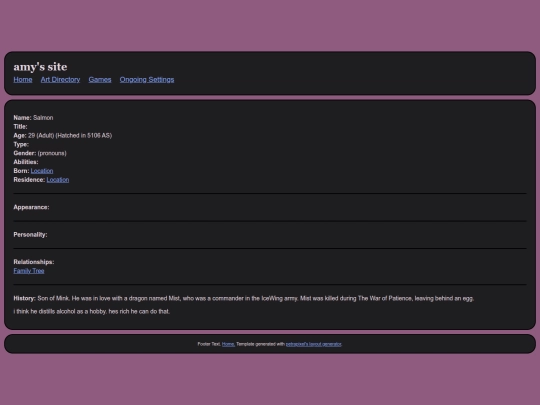The height and width of the screenshot is (405, 540).
Task: Click the "Type:" label
Action: click(x=21, y=145)
